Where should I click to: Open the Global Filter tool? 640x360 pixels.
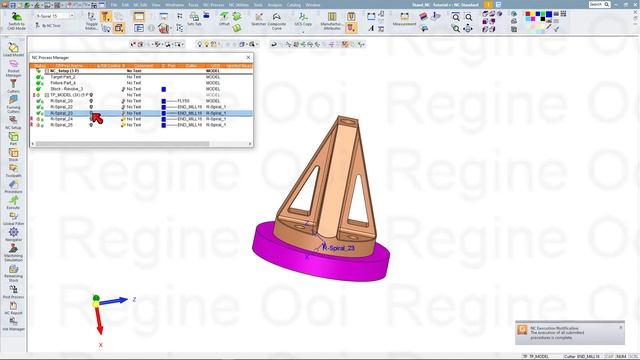[x=13, y=218]
